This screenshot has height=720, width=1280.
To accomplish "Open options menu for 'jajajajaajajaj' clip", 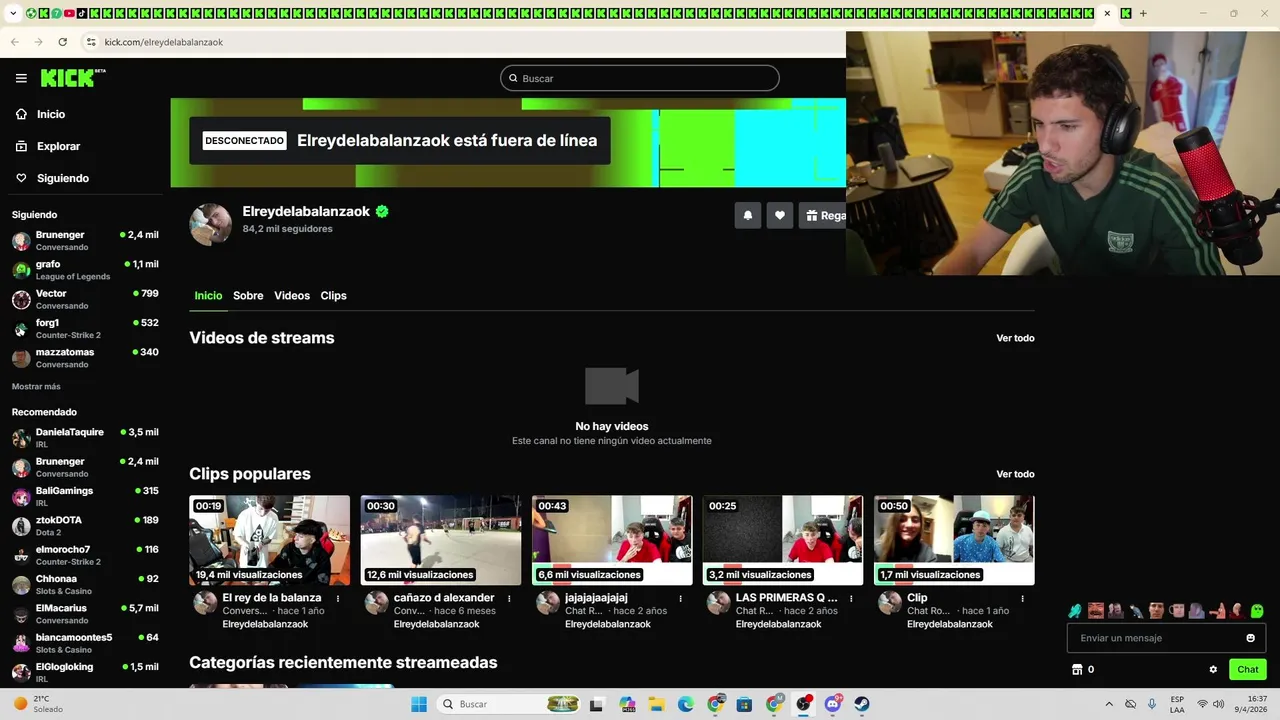I will [680, 599].
